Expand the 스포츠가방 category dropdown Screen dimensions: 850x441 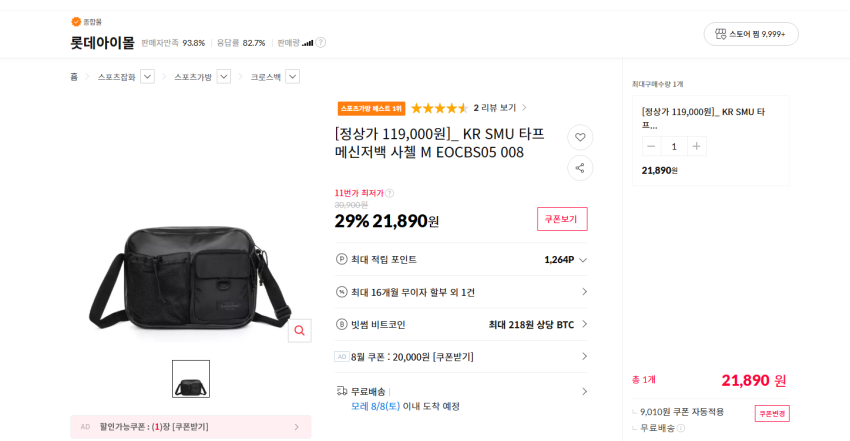(224, 77)
